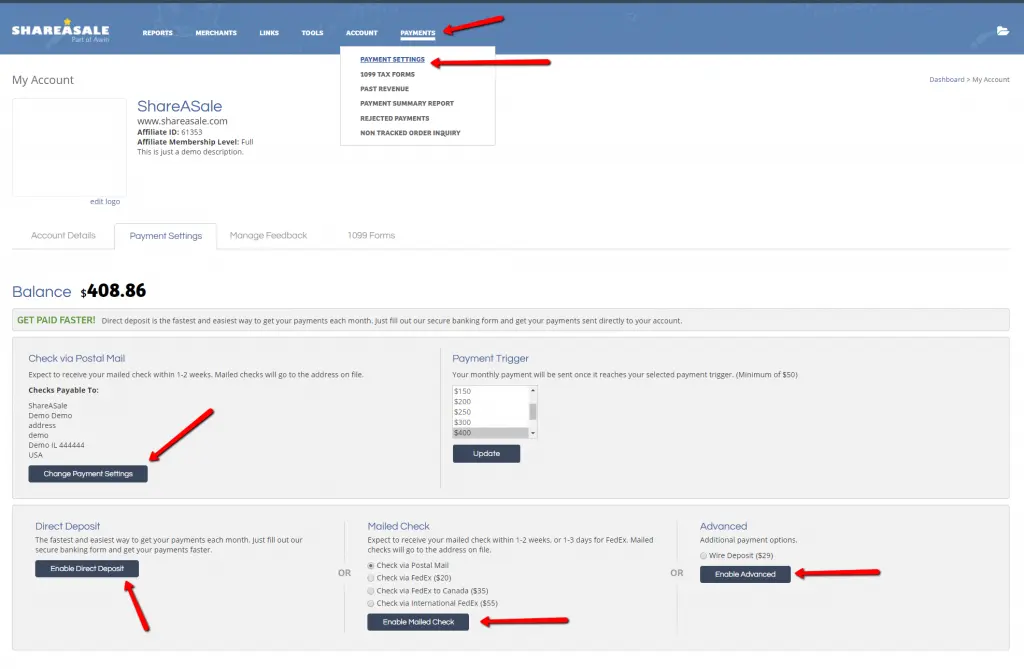Open the Reports menu
Viewport: 1024px width, 669px height.
tap(157, 33)
